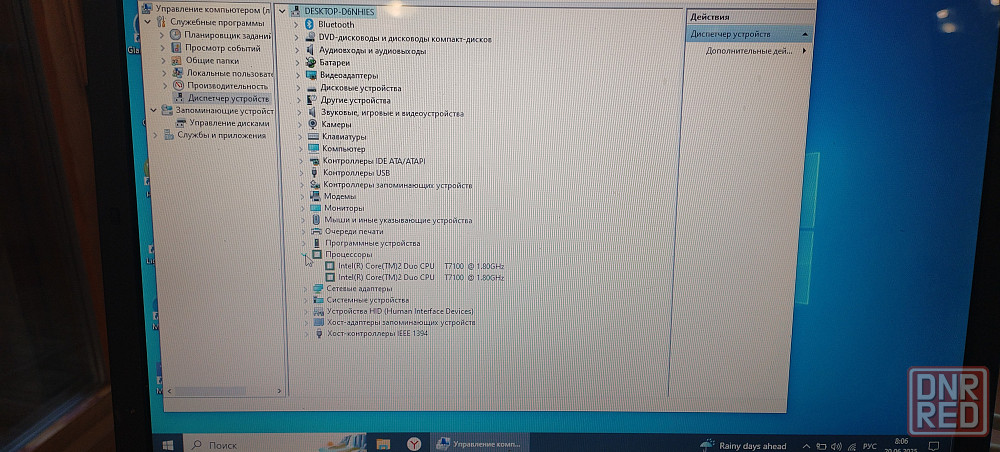This screenshot has height=452, width=1000.
Task: Select Хост-адаптеры запоминающих устройств row
Action: pos(401,323)
